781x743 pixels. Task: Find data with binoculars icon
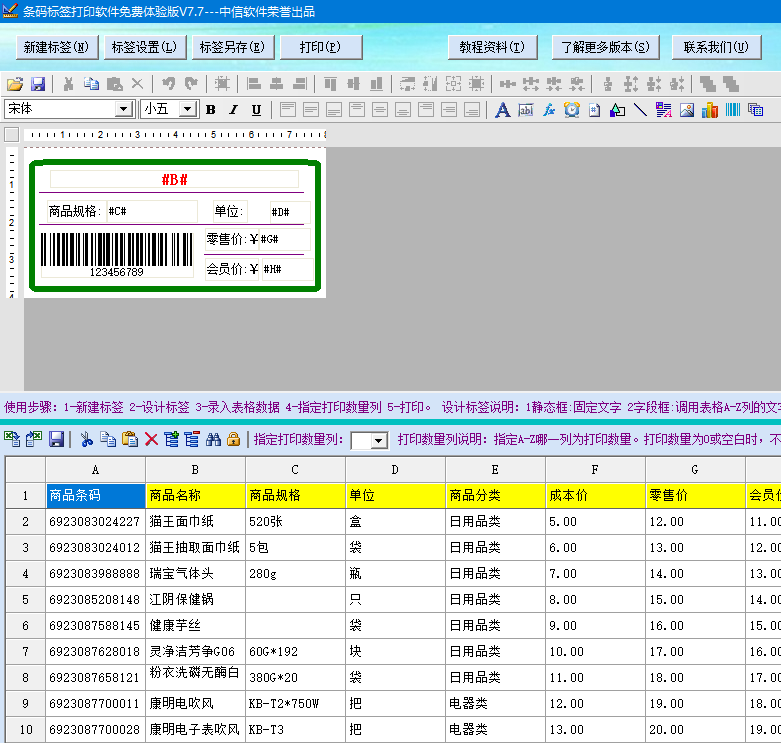213,439
